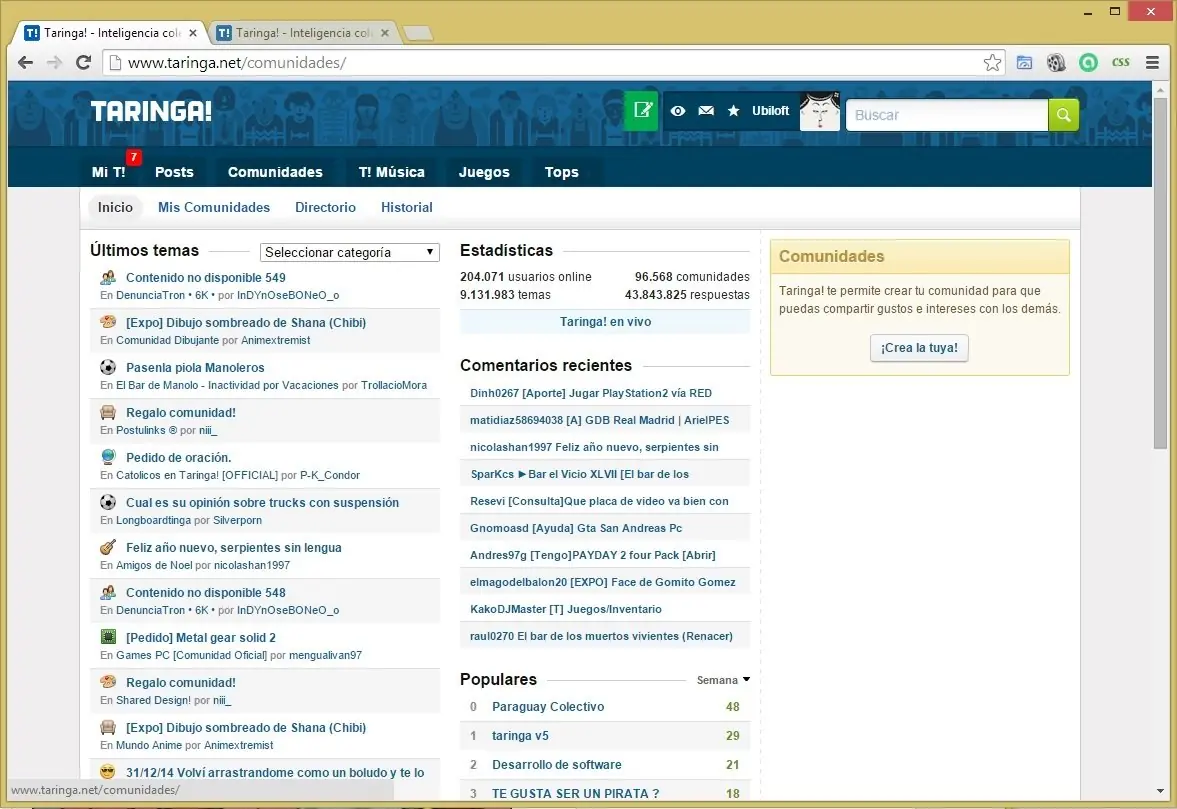The width and height of the screenshot is (1177, 809).
Task: Open the Ubiloft user avatar
Action: coord(820,112)
